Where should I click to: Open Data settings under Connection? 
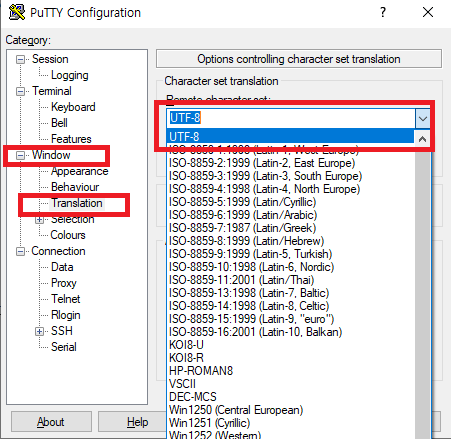click(x=62, y=267)
